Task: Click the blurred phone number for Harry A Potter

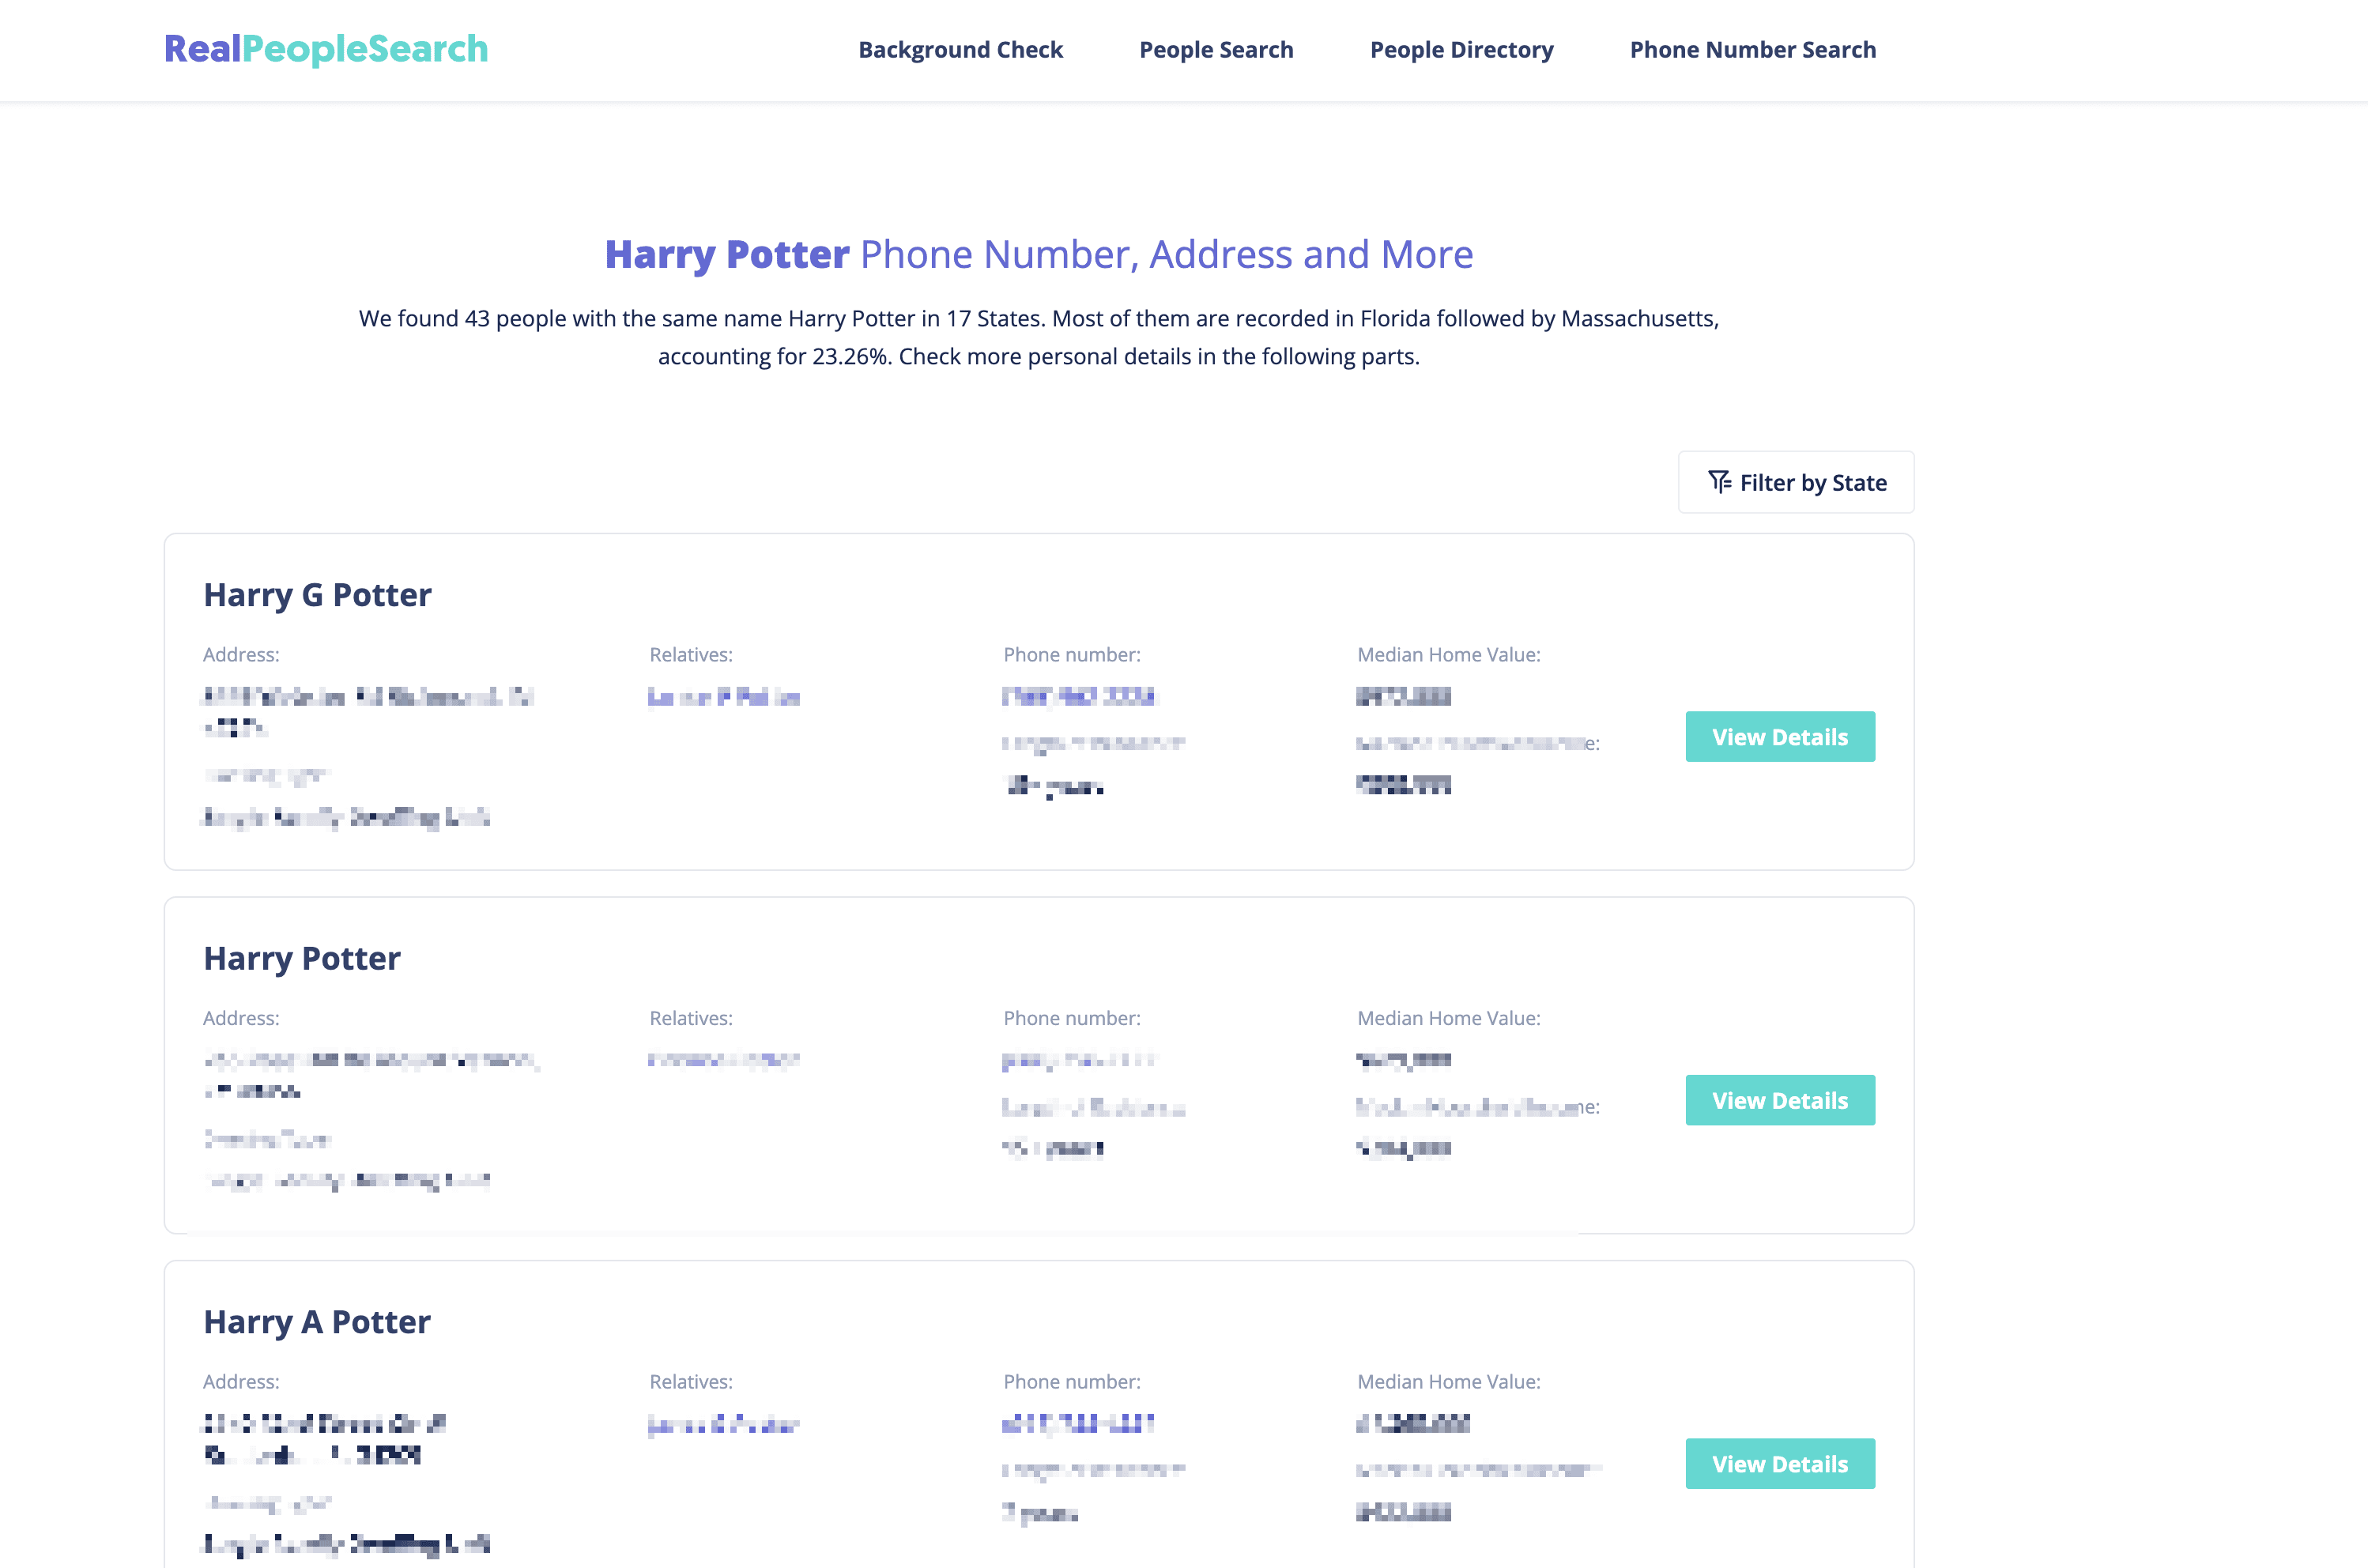Action: (1078, 1423)
